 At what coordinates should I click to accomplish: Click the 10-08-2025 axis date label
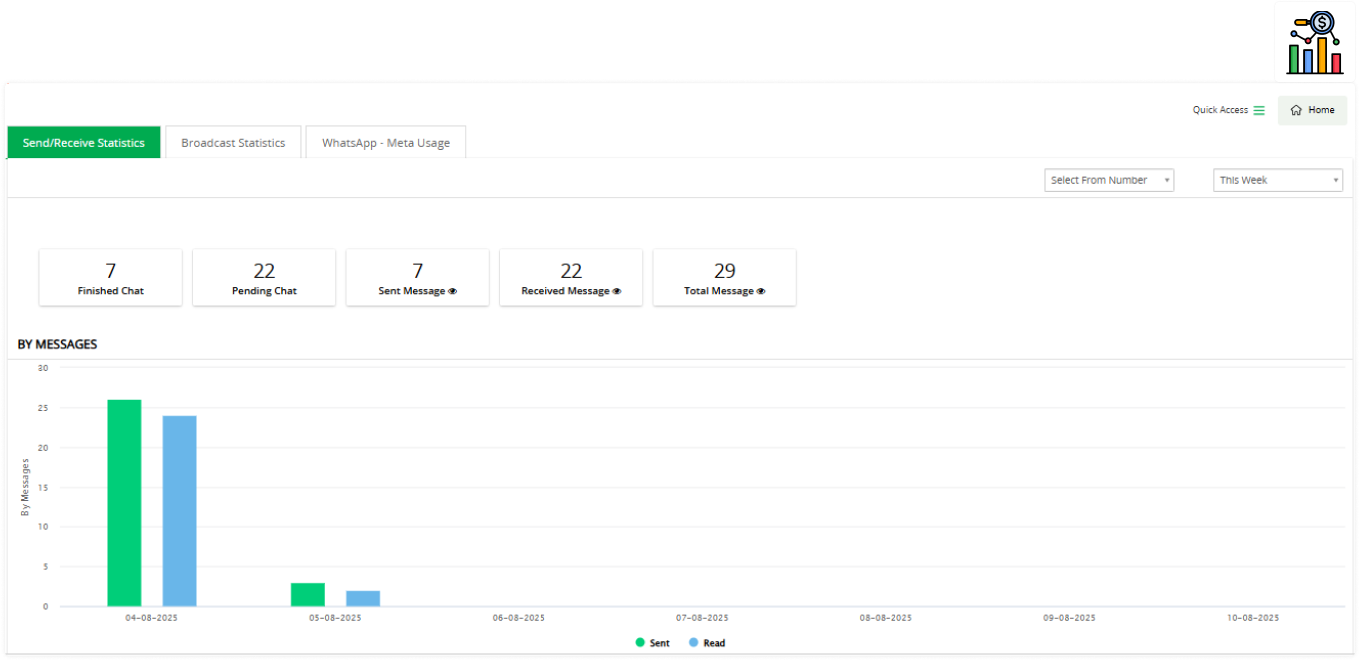[1253, 618]
